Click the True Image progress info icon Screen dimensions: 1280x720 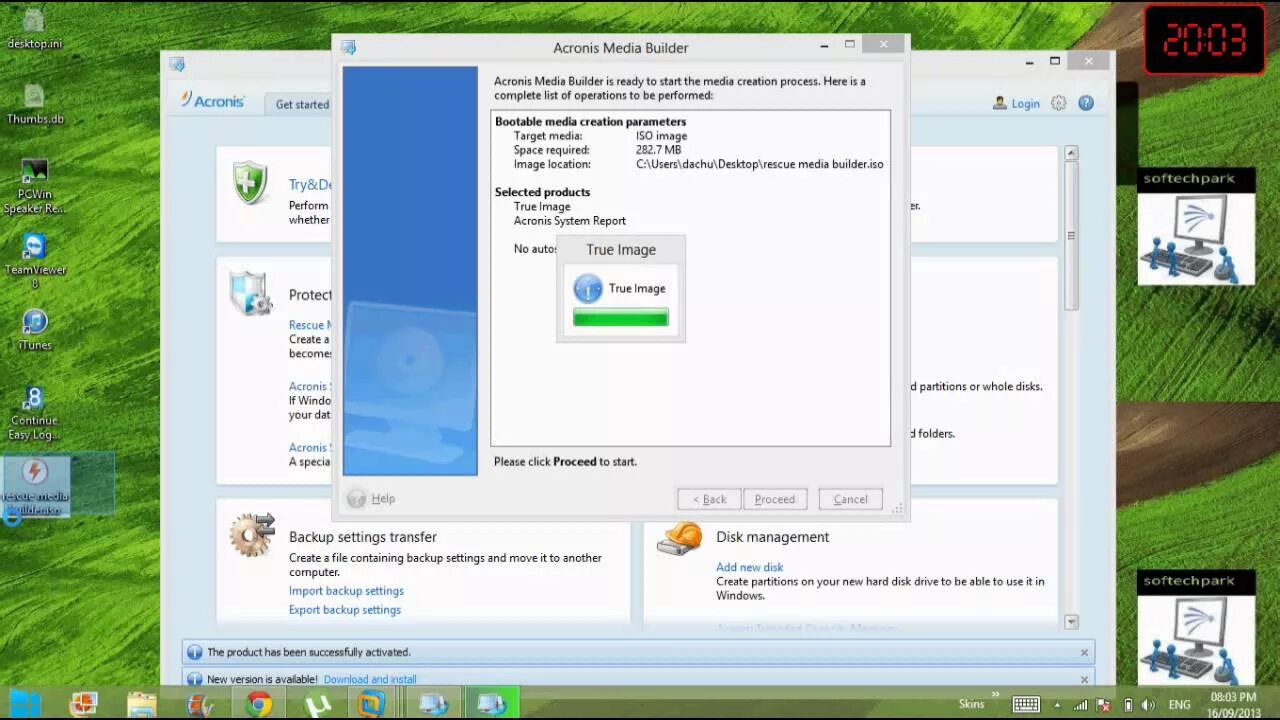[x=588, y=288]
